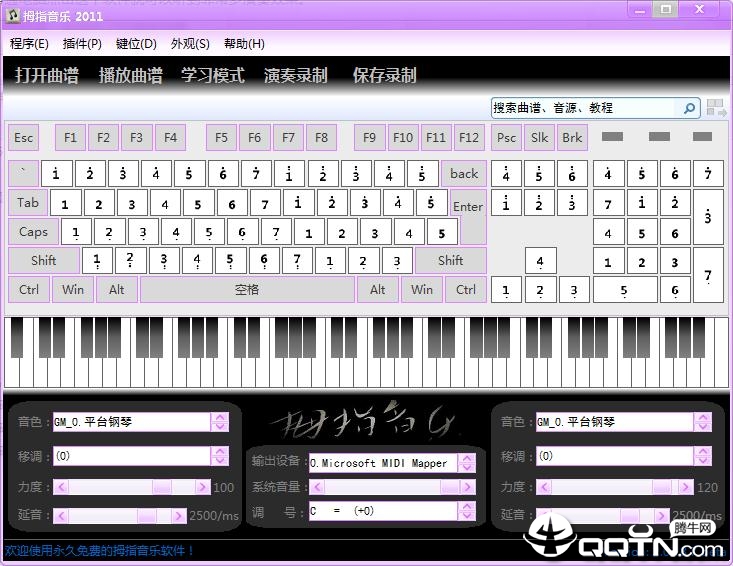Viewport: 733px width, 566px height.
Task: Open right 移调 transpose dropdown
Action: click(703, 456)
